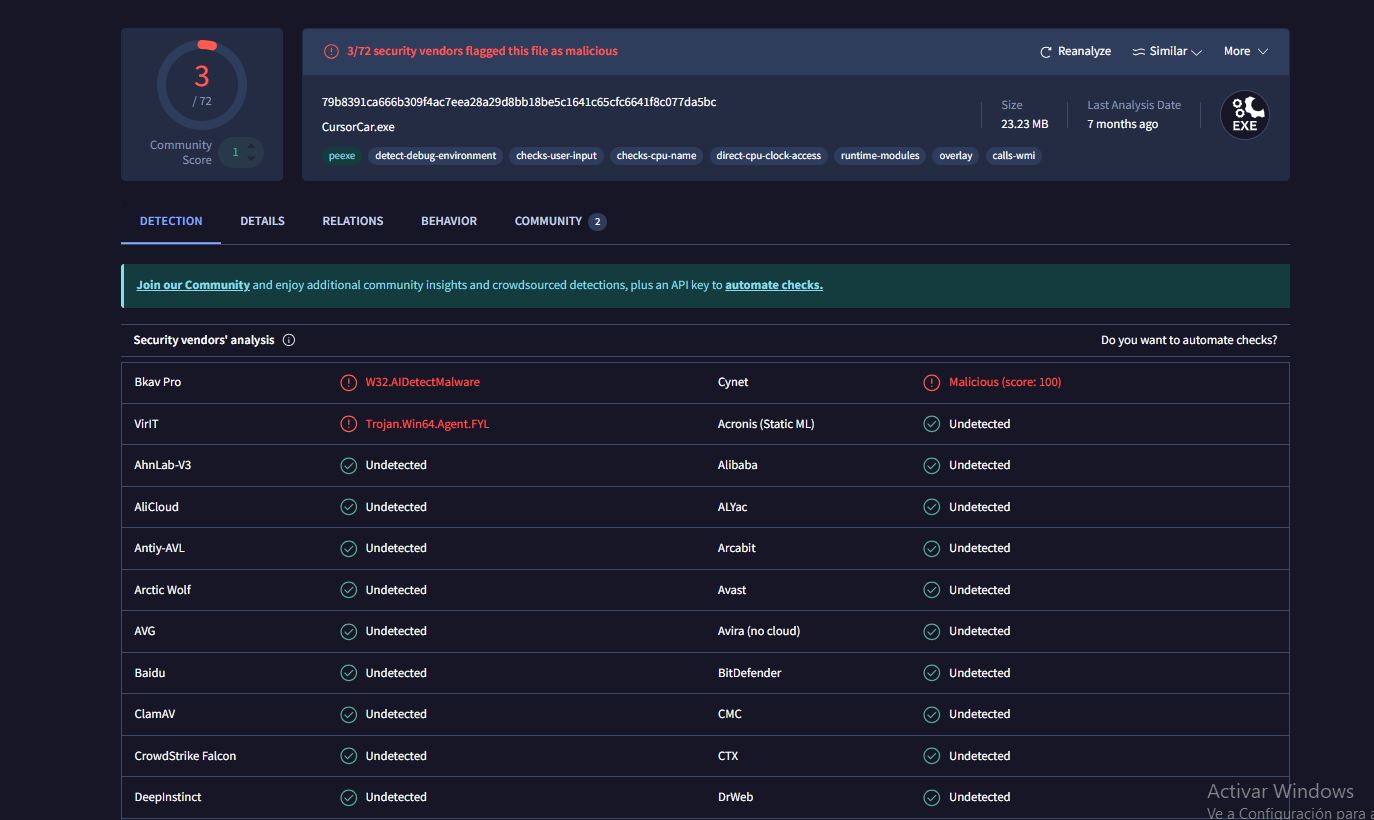Click the red alert icon in VirIT row
Image resolution: width=1374 pixels, height=820 pixels.
348,424
